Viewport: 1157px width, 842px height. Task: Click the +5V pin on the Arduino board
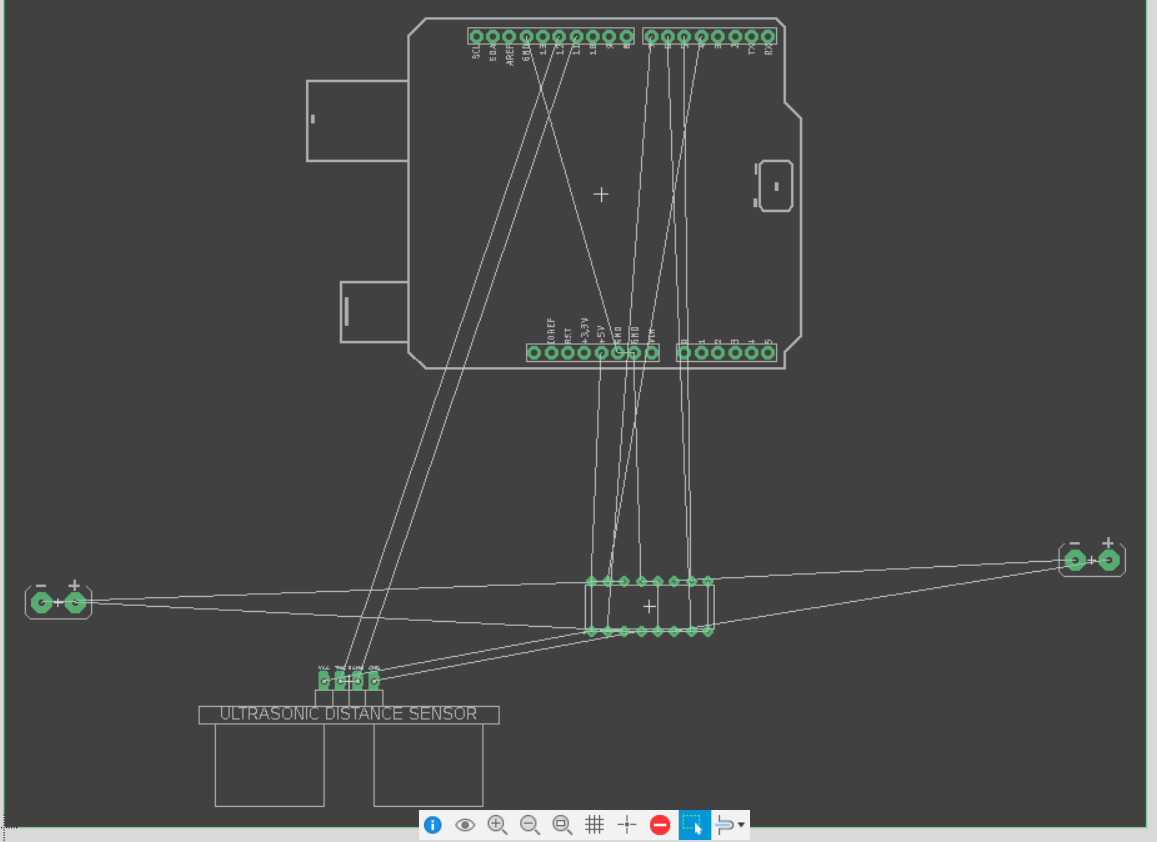(x=601, y=352)
